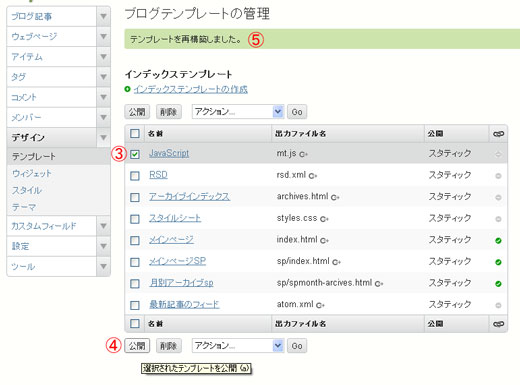Check the アーカイブインデックス template checkbox
This screenshot has height=385, width=520.
(135, 197)
